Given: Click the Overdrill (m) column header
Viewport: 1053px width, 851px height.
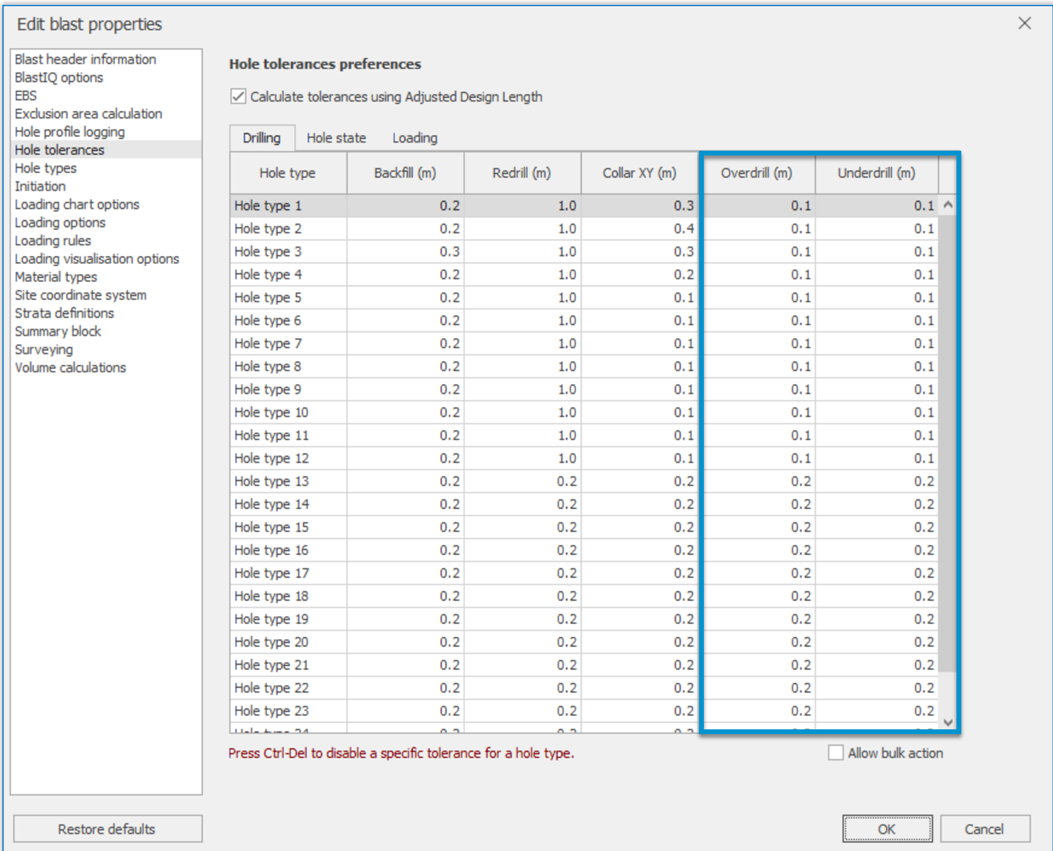Looking at the screenshot, I should [x=757, y=173].
